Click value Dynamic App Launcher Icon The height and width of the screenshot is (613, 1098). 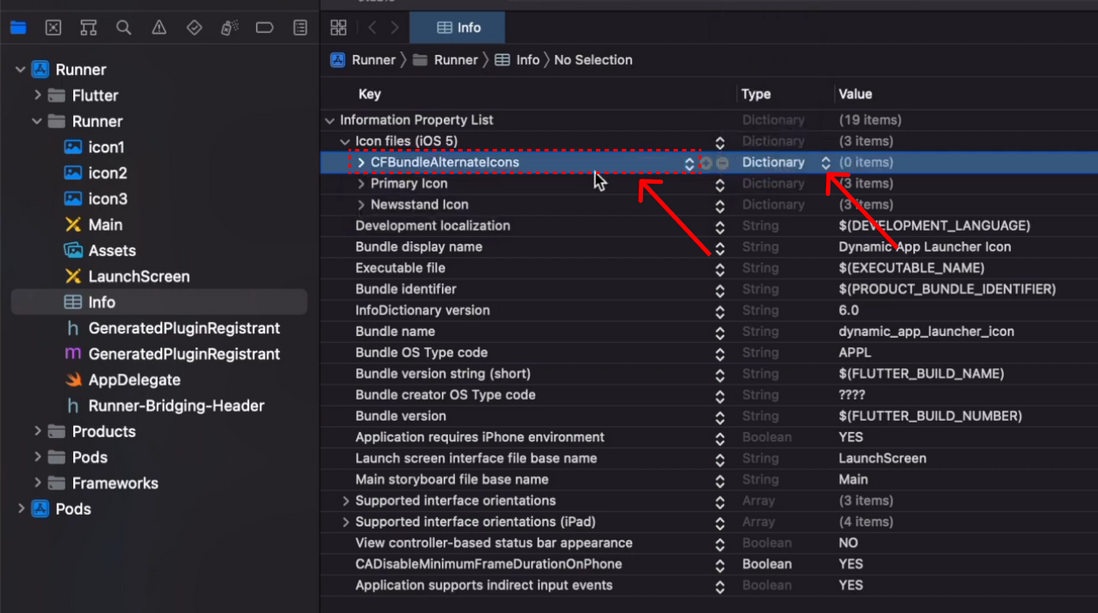925,247
